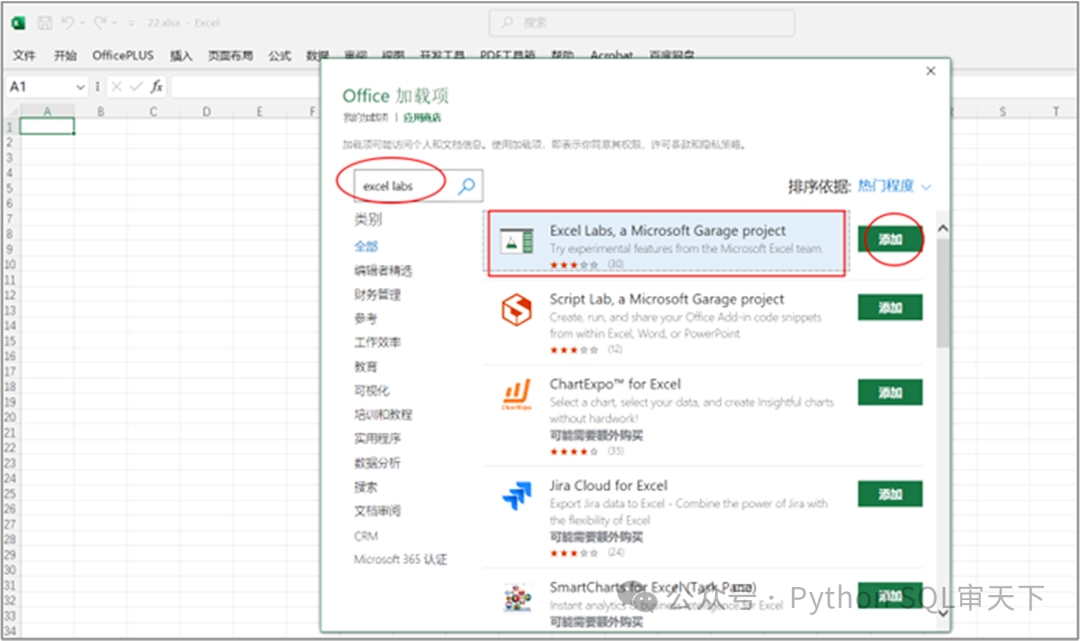Click the Undo icon in quick access toolbar
The image size is (1080, 641).
(x=68, y=23)
